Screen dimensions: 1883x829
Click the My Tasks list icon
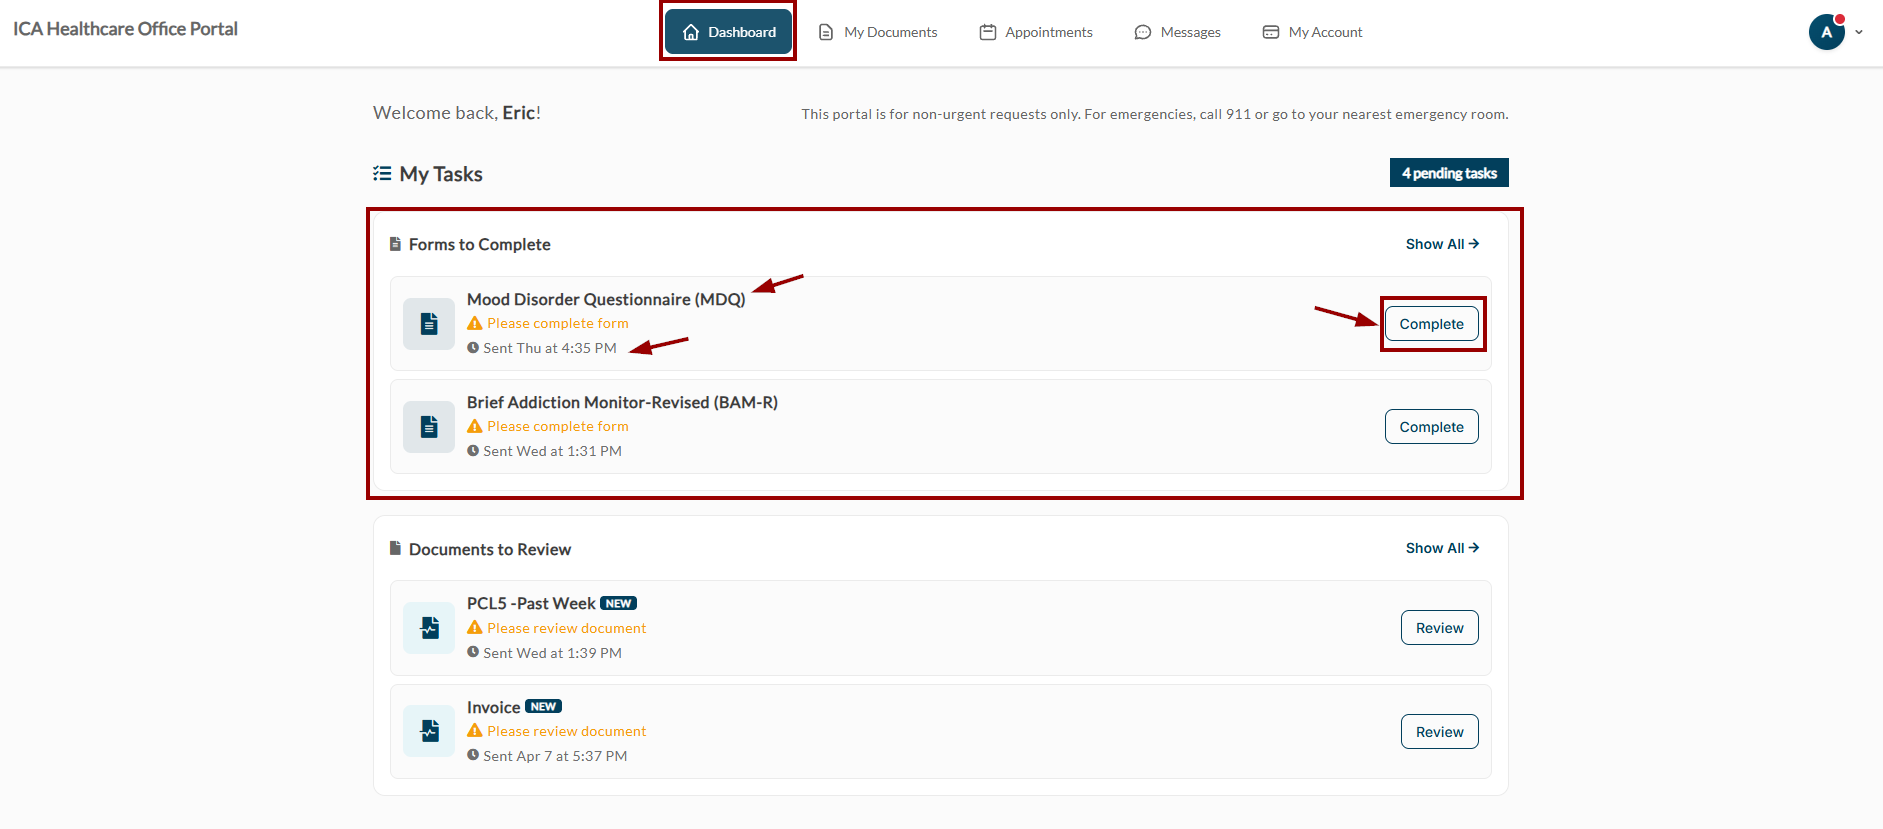(382, 174)
